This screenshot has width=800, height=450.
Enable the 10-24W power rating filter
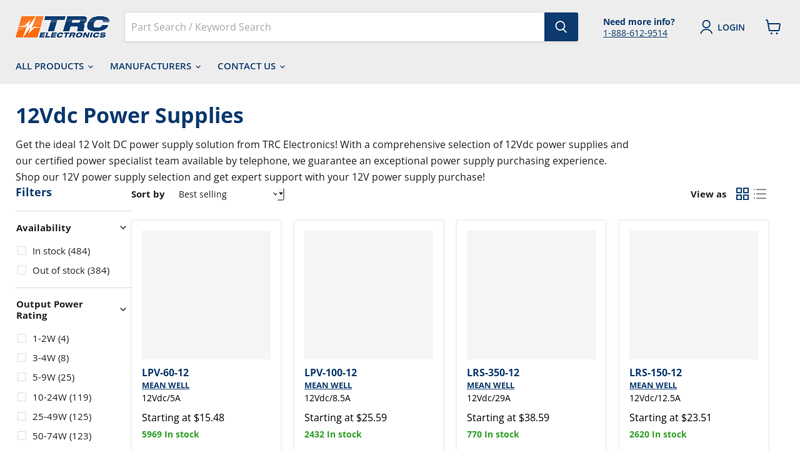pos(22,397)
